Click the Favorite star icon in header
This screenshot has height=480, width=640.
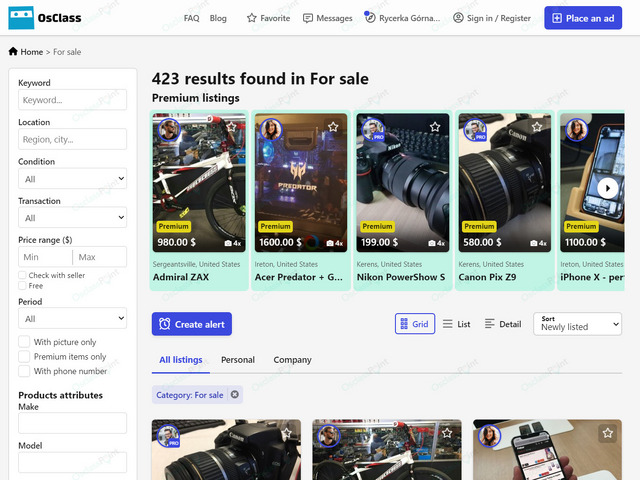point(251,18)
